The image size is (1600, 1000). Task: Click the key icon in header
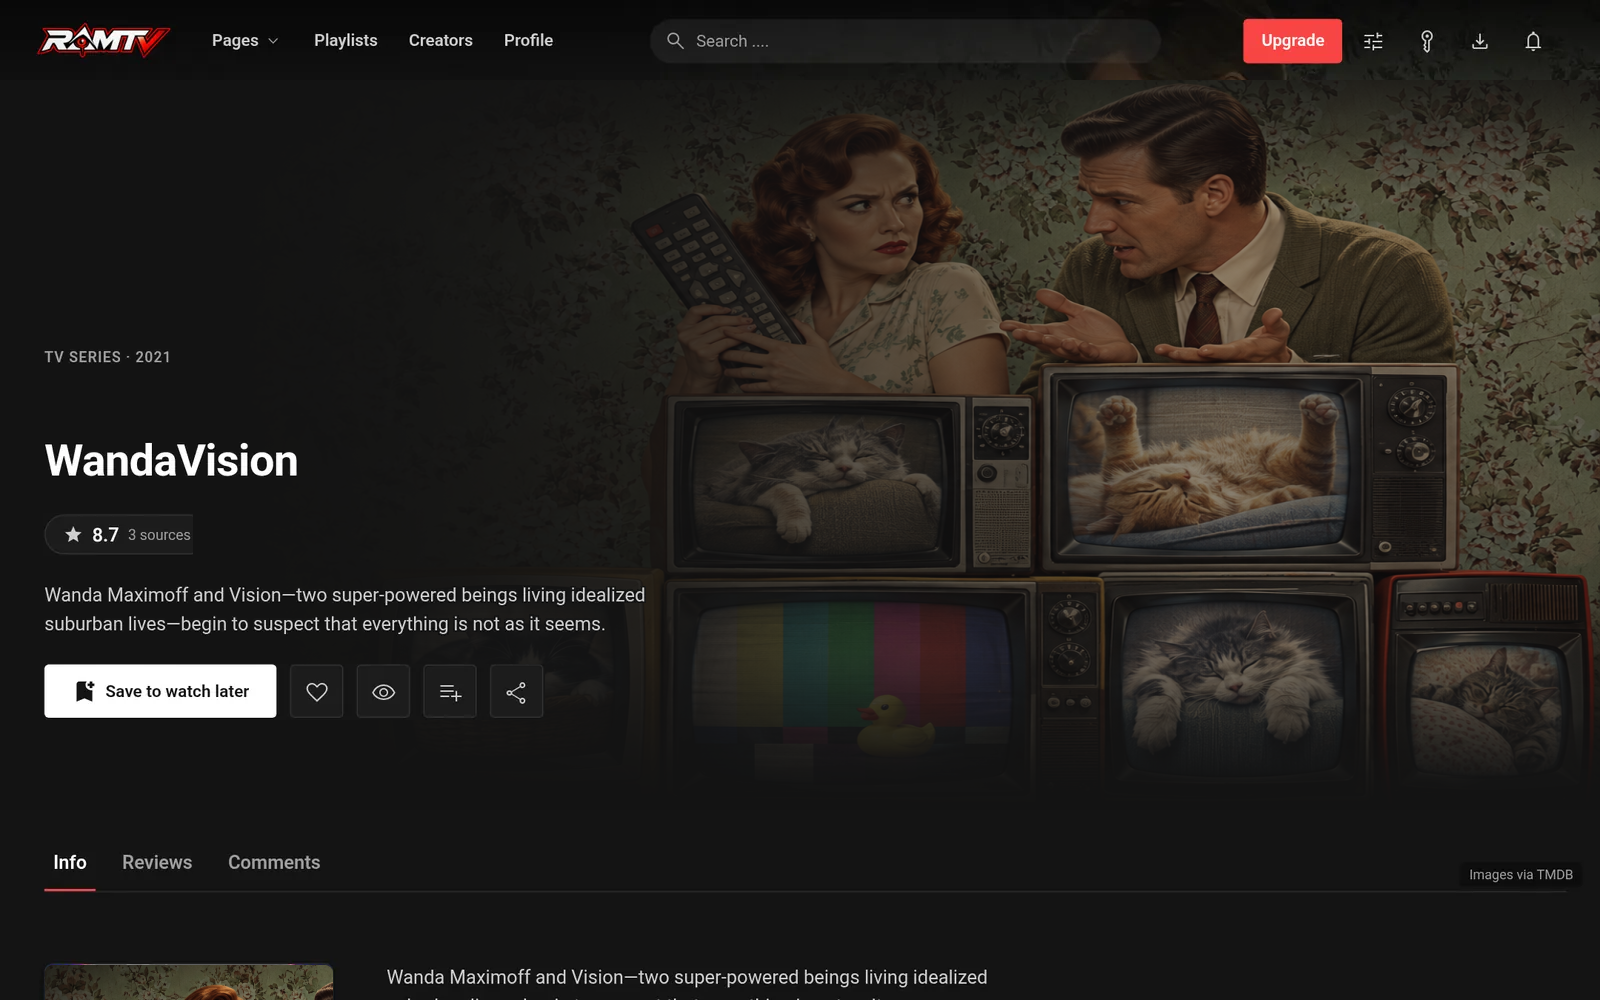click(x=1427, y=41)
